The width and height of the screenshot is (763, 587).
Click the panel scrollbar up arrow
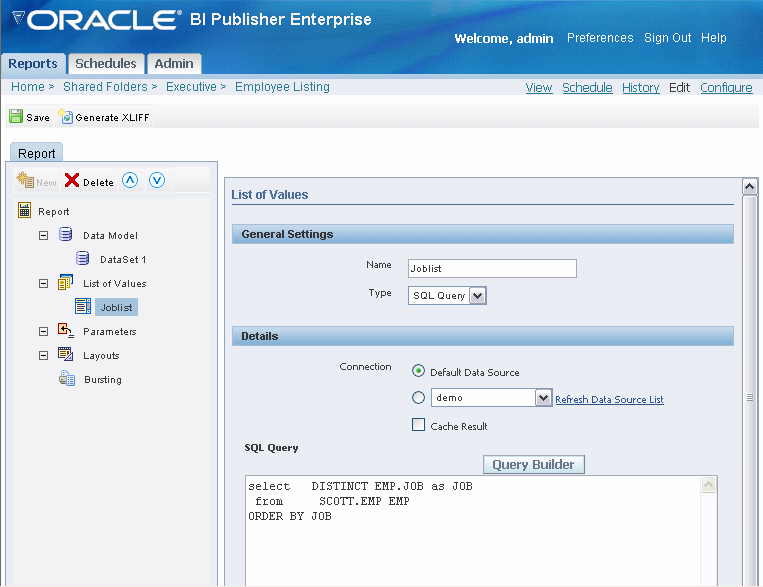coord(749,186)
